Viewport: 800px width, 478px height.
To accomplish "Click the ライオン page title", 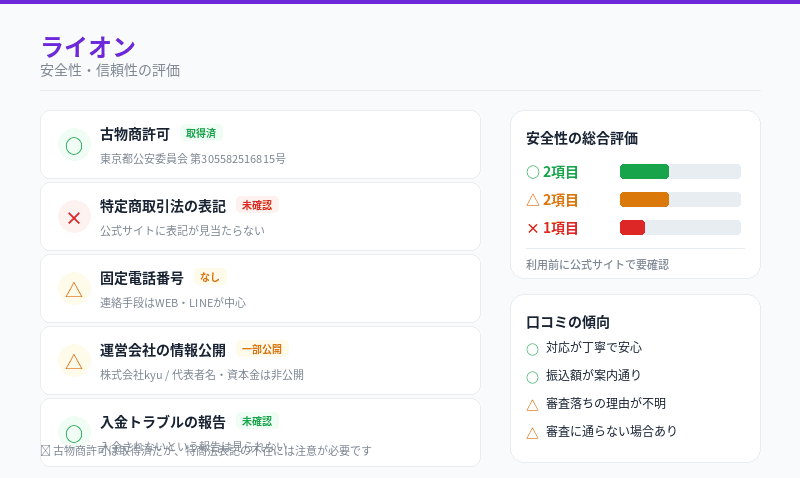I will pyautogui.click(x=88, y=47).
